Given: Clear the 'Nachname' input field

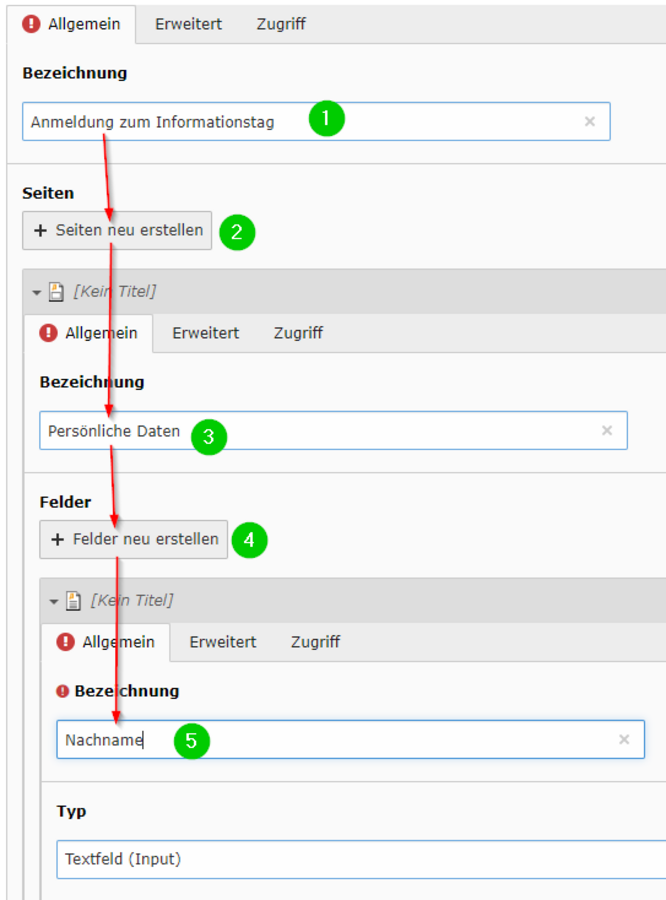Looking at the screenshot, I should click(624, 739).
